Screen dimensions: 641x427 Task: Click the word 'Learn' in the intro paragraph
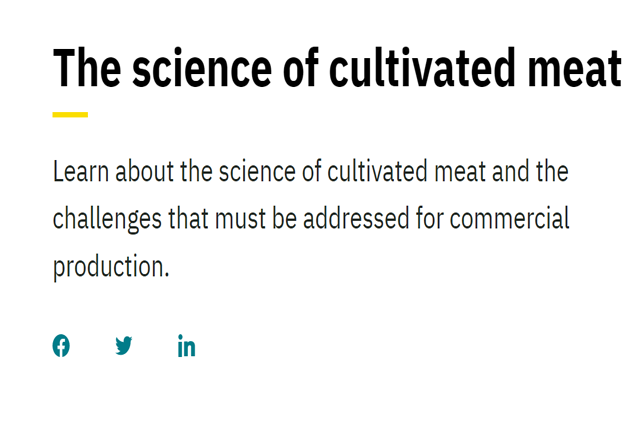pos(81,172)
